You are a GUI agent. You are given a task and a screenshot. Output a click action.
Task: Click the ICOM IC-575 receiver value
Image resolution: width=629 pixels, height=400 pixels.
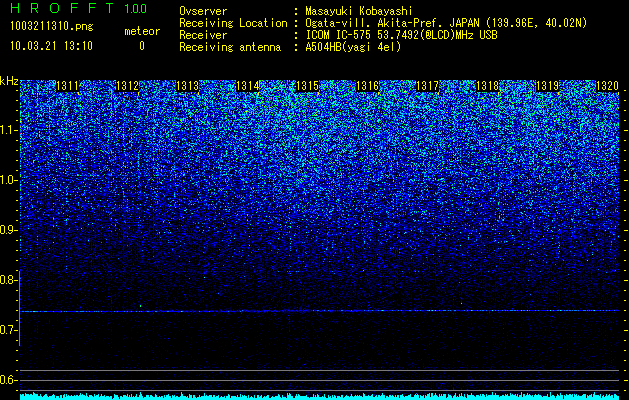click(x=401, y=35)
